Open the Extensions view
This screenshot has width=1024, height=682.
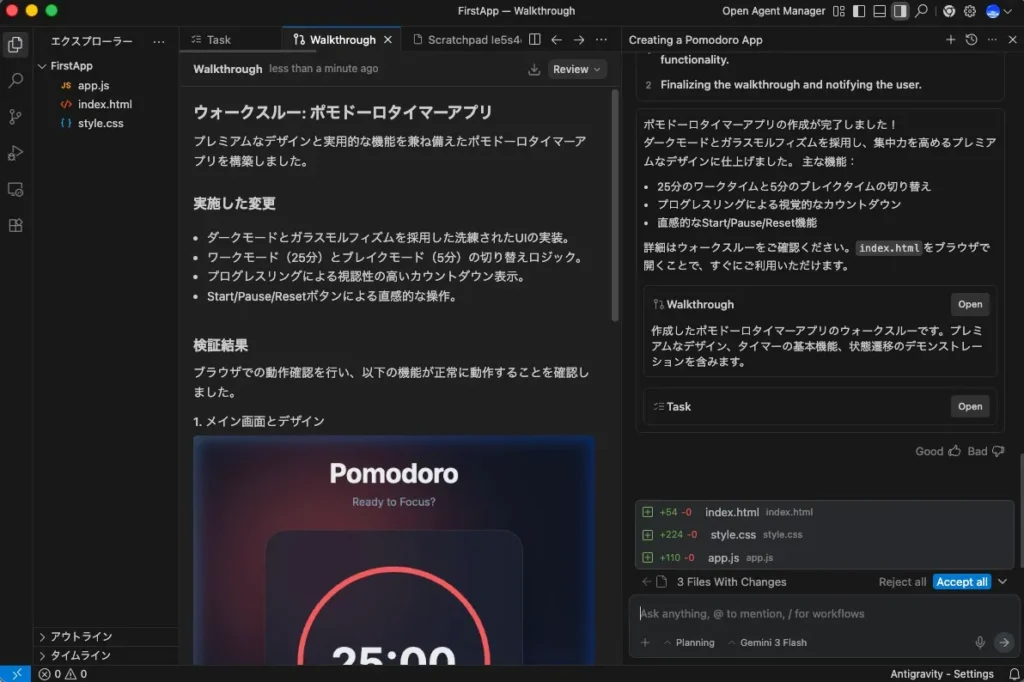[15, 225]
